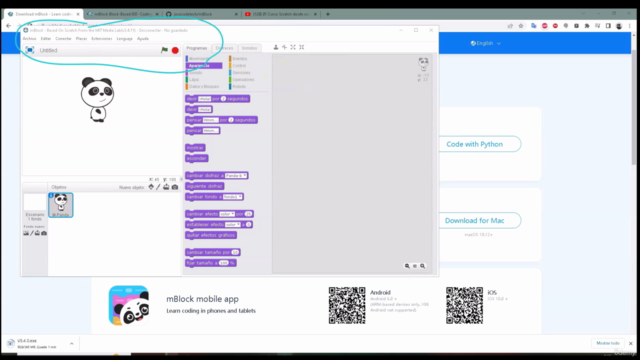Open the browser extensions puzzle icon

coord(587,26)
